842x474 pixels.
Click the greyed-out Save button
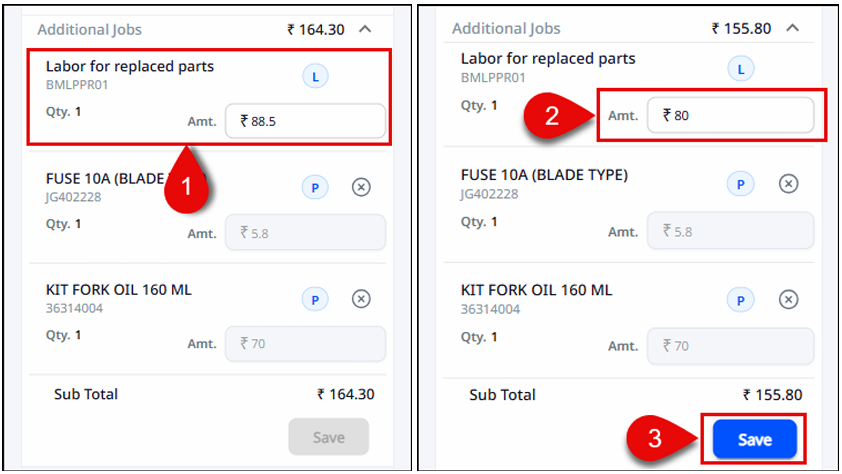coord(328,437)
